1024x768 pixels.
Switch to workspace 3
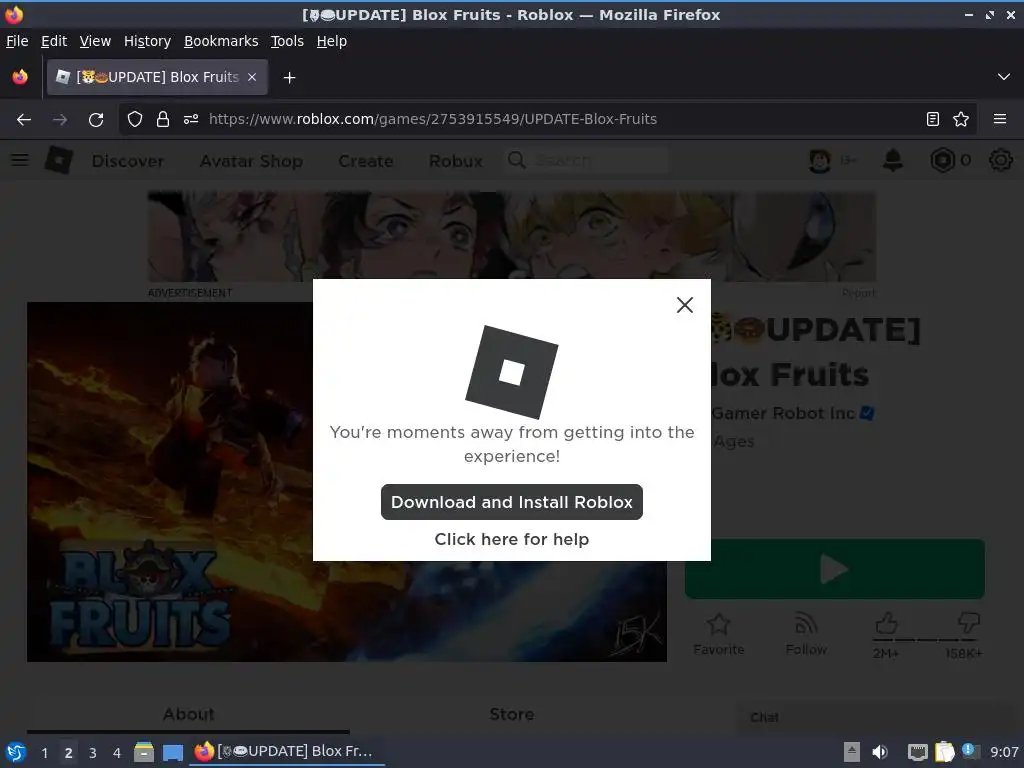coord(93,752)
